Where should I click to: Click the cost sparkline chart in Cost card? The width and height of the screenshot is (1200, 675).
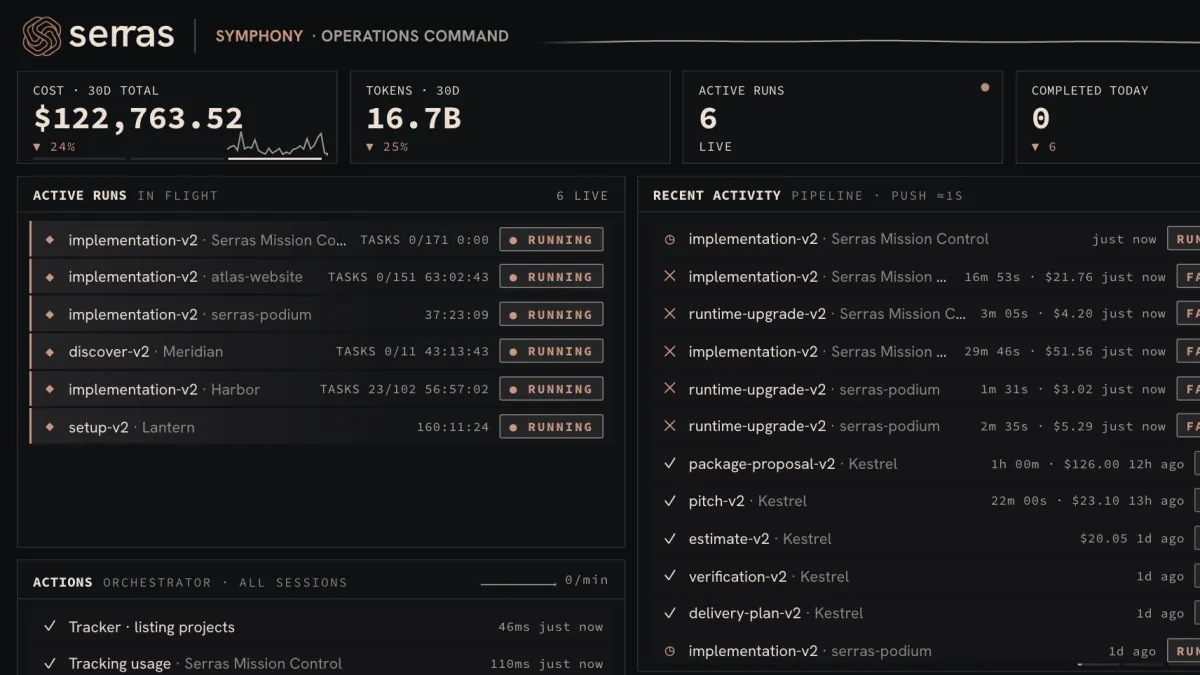[x=277, y=145]
